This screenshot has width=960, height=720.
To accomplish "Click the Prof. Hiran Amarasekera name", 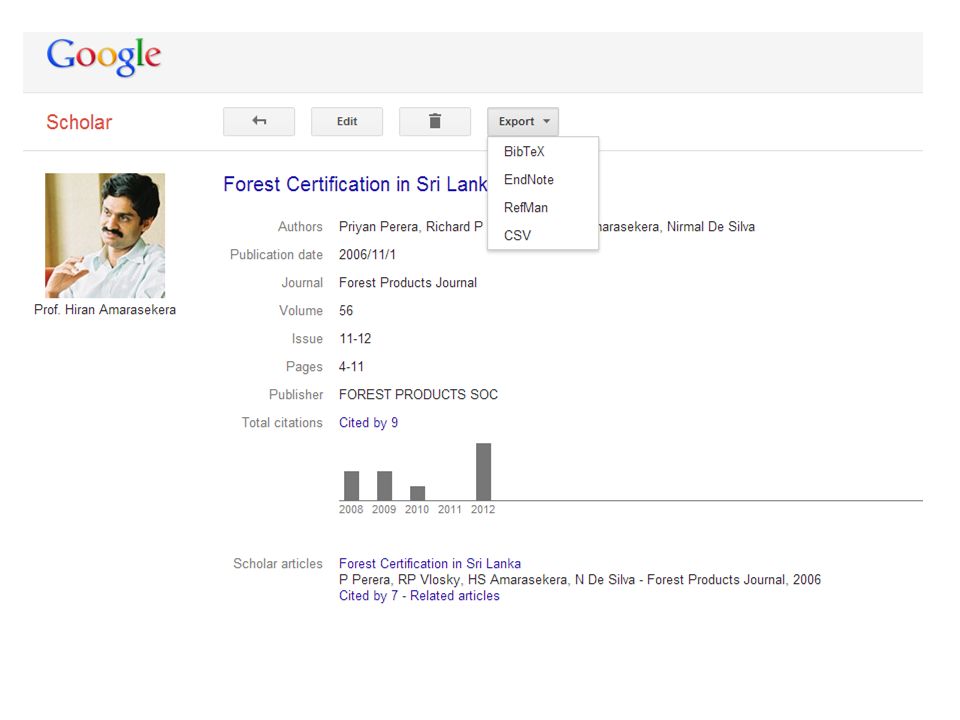I will tap(105, 310).
